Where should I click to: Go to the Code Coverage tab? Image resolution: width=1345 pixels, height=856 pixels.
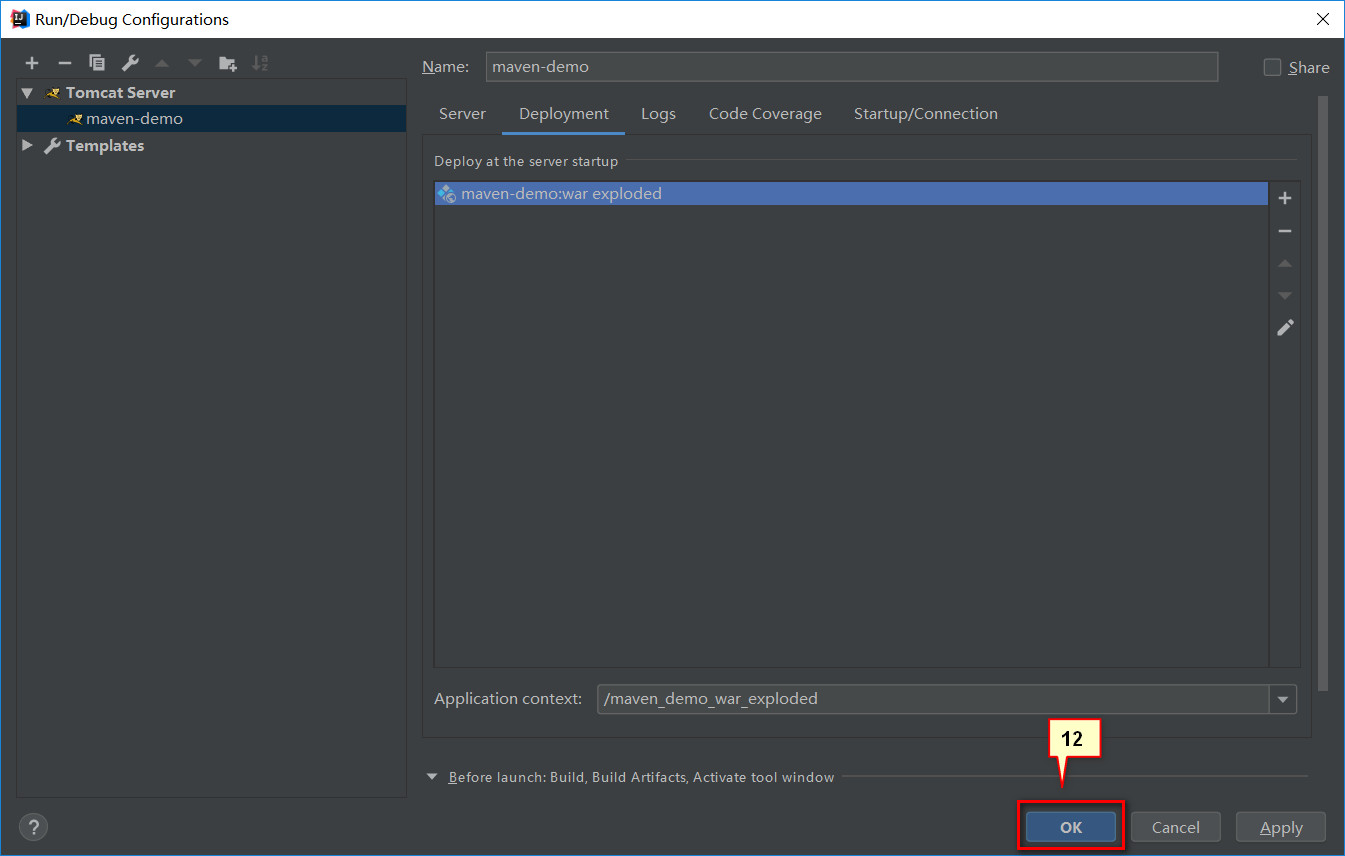765,114
